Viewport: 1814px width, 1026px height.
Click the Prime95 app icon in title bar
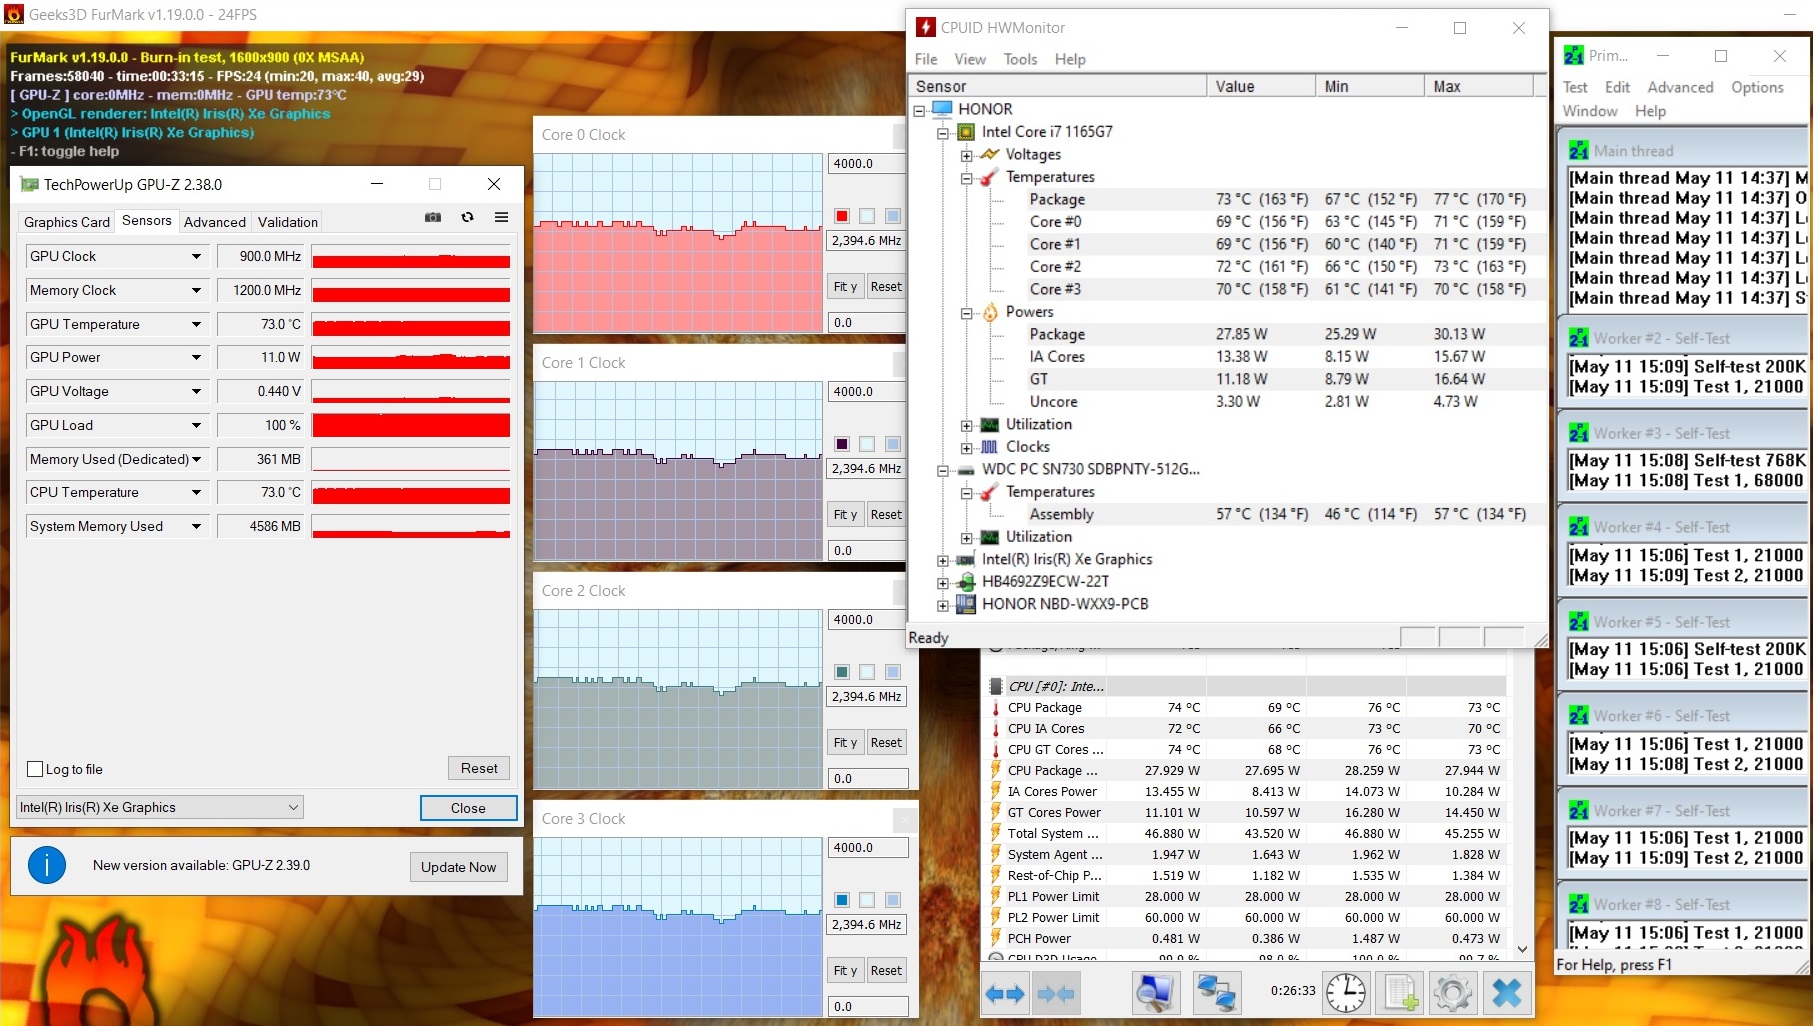1574,56
